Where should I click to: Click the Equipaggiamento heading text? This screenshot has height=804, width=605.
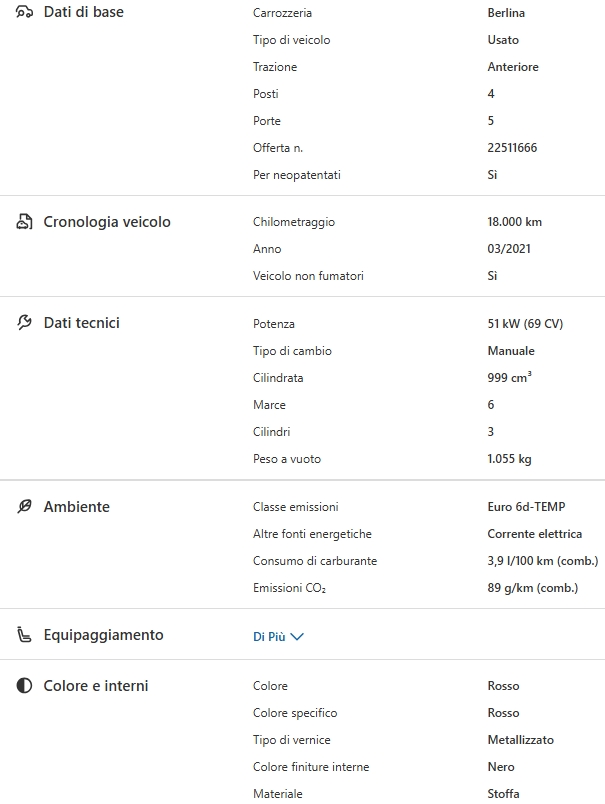click(104, 635)
